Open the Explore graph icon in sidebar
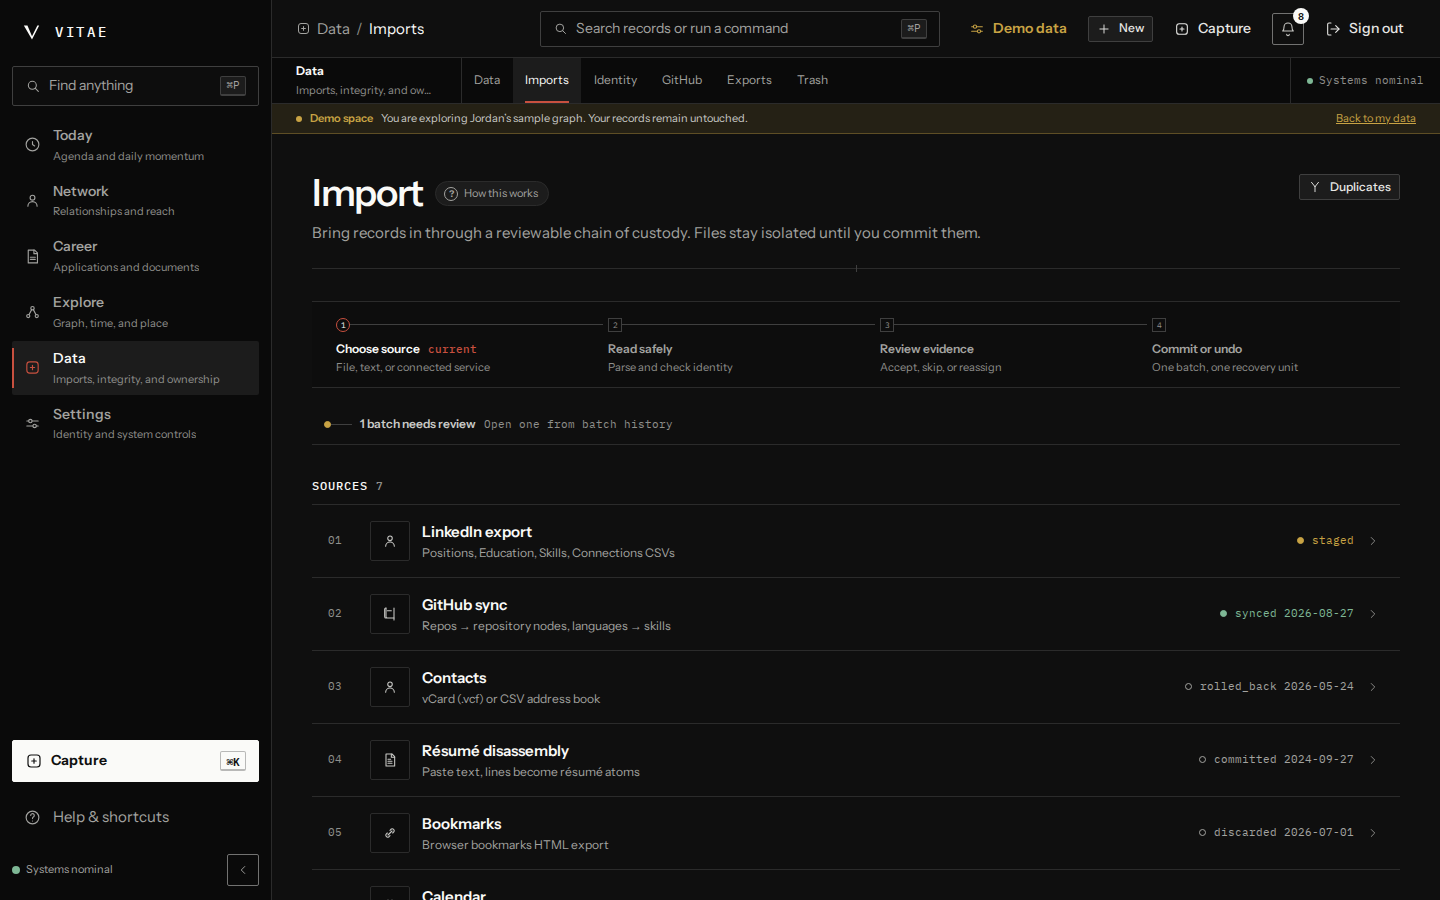 pos(32,312)
